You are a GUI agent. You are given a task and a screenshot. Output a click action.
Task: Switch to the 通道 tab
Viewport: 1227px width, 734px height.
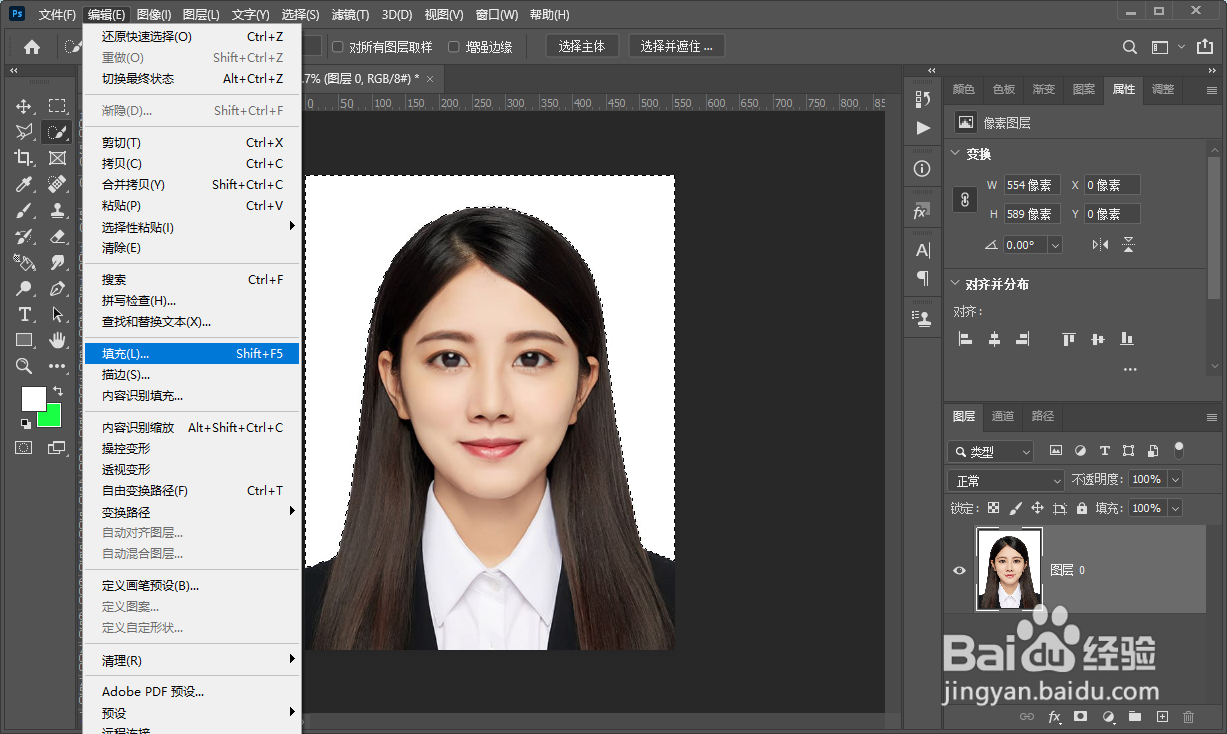click(1002, 416)
